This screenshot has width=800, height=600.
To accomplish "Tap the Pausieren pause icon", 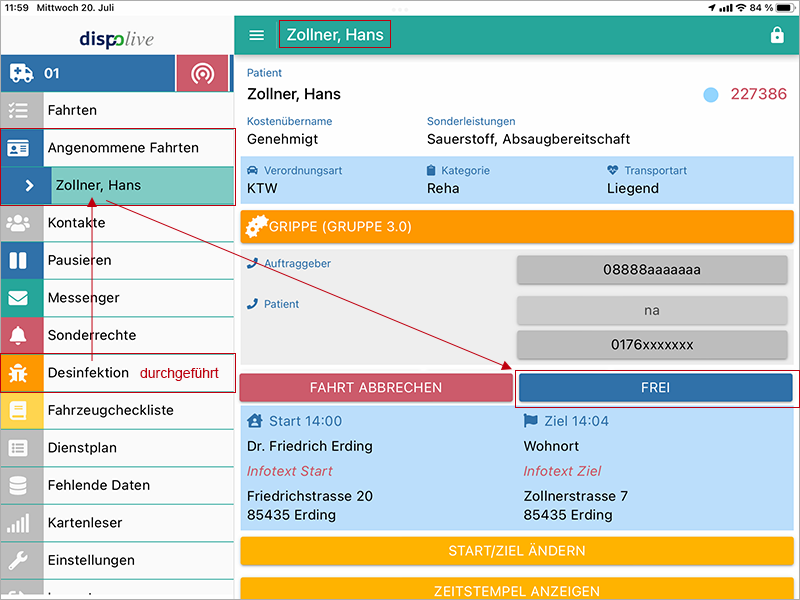I will point(18,260).
